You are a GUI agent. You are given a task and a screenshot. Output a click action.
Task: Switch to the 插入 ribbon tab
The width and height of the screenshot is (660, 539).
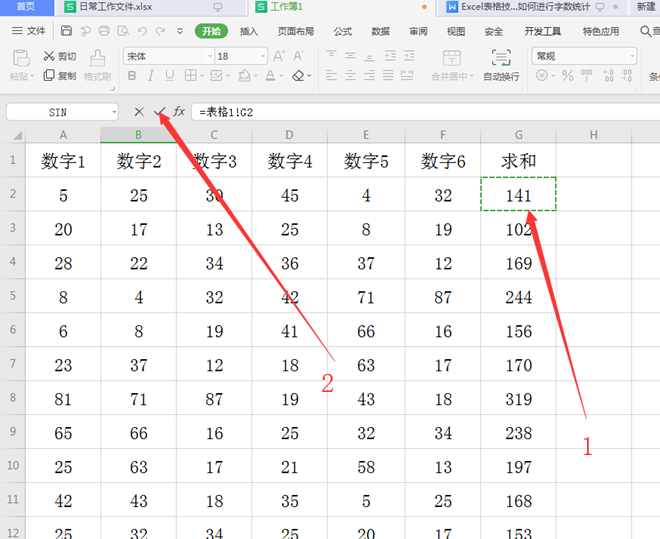coord(249,31)
